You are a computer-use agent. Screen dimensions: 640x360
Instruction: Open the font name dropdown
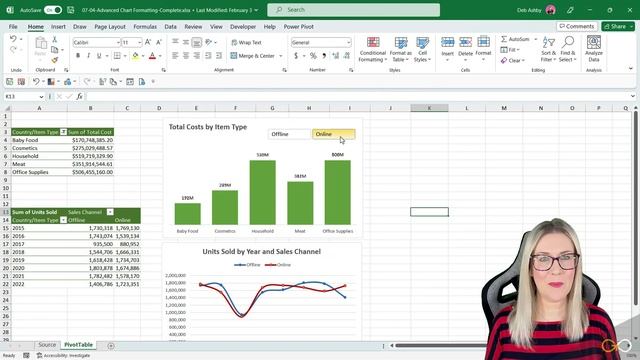pos(118,42)
